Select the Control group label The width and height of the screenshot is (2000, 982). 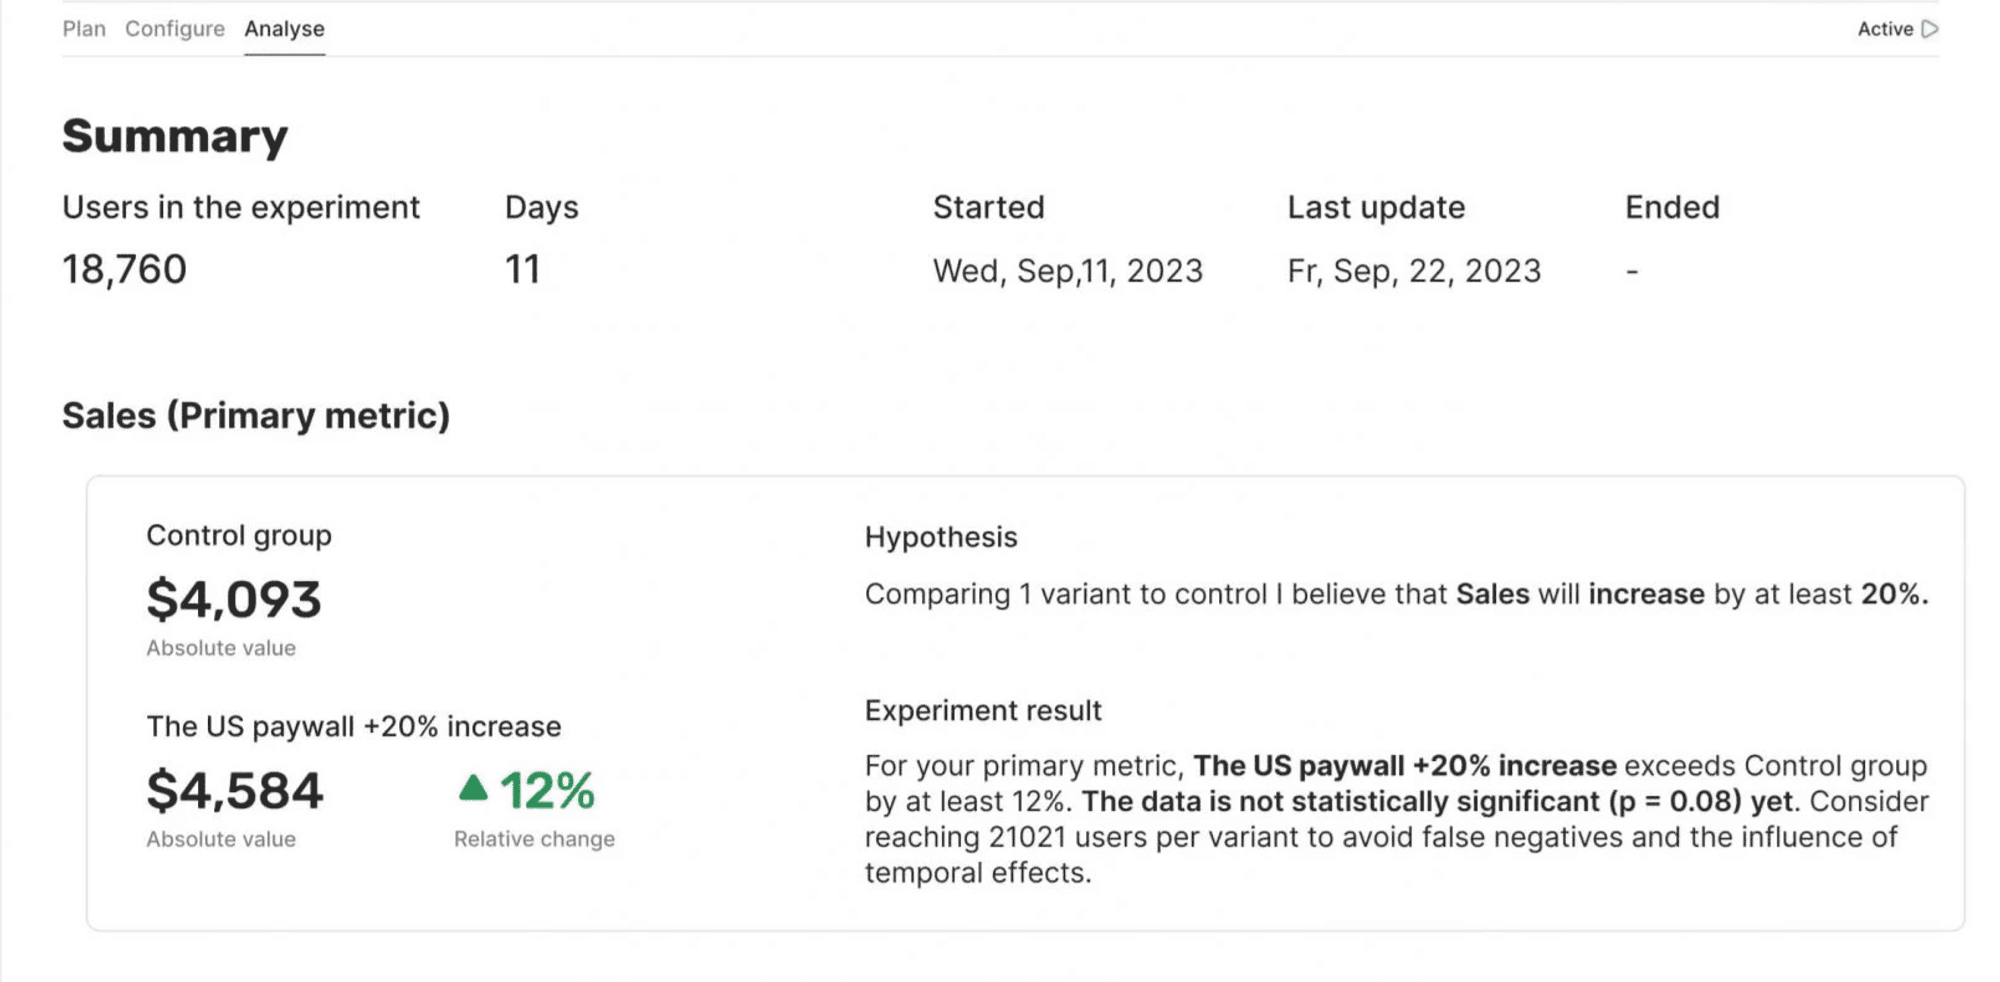(x=238, y=536)
